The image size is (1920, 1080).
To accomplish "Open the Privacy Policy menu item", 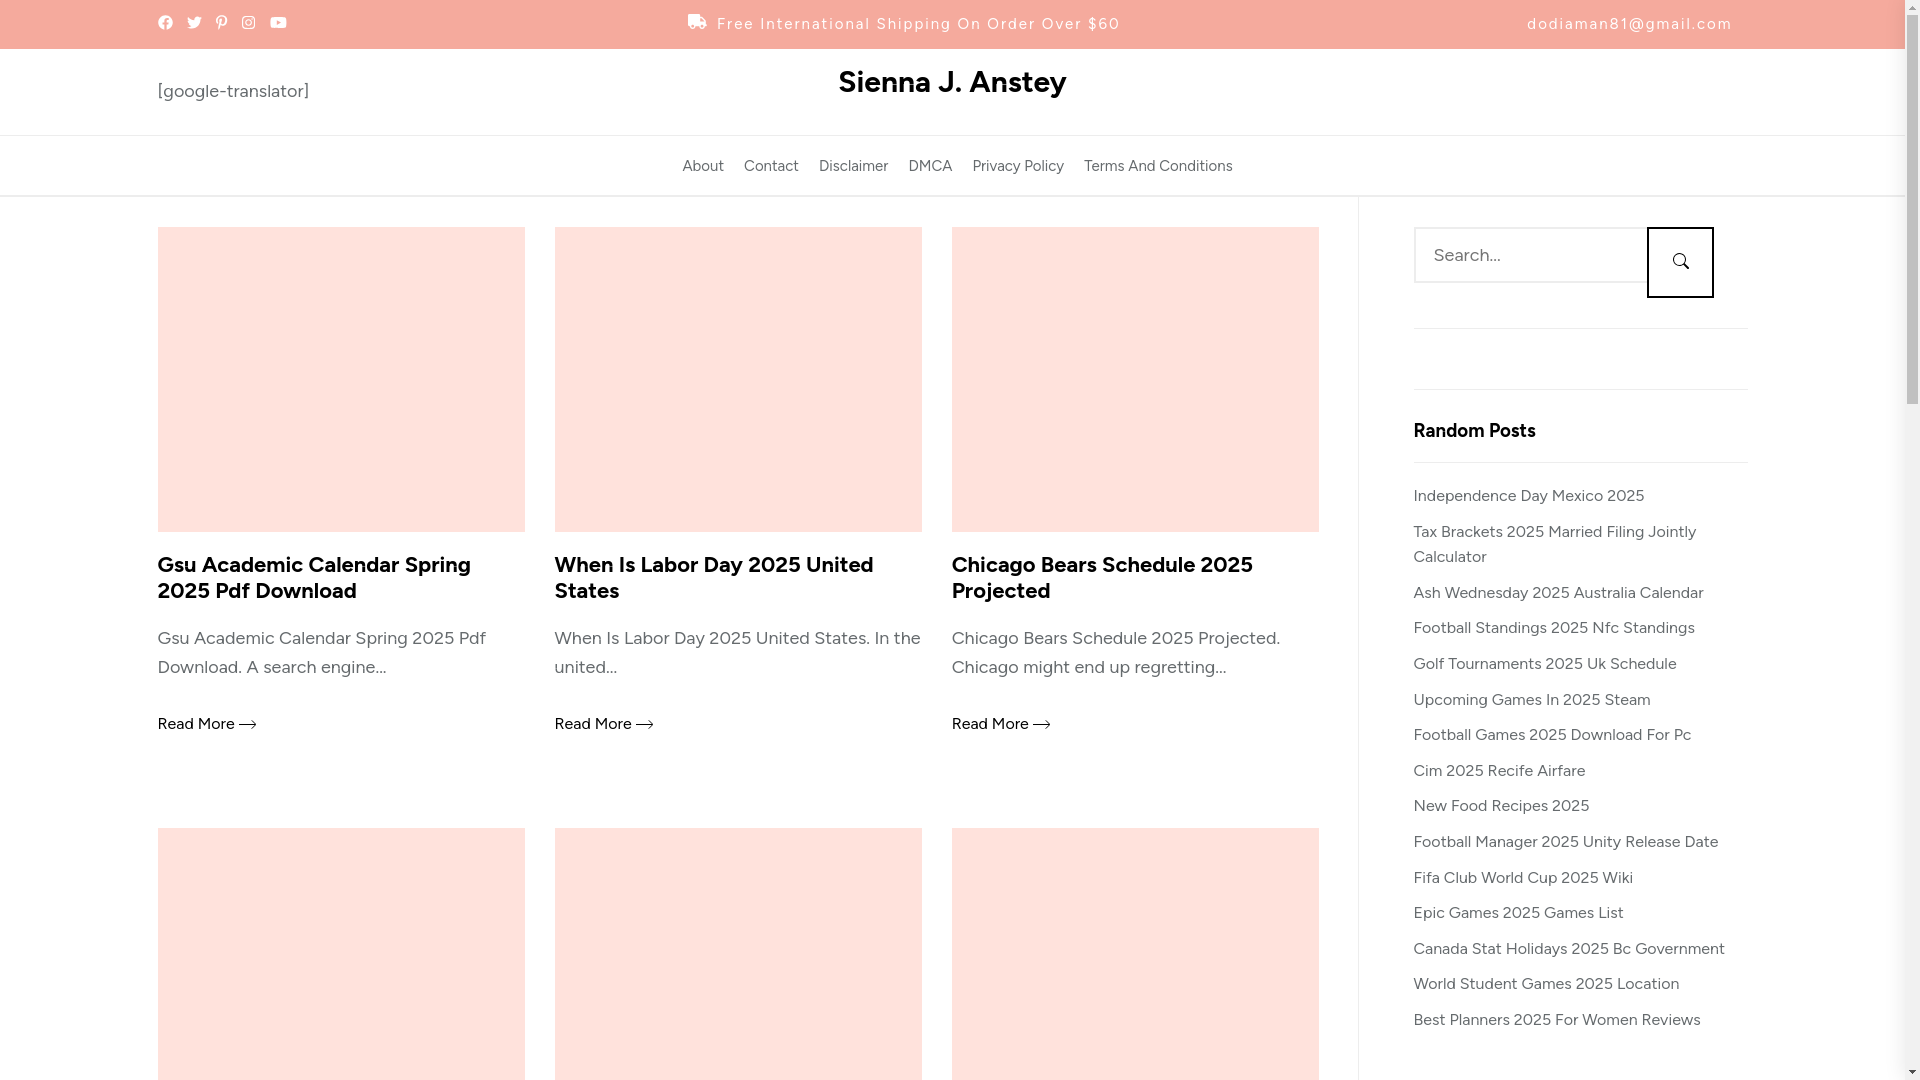I will [1018, 166].
